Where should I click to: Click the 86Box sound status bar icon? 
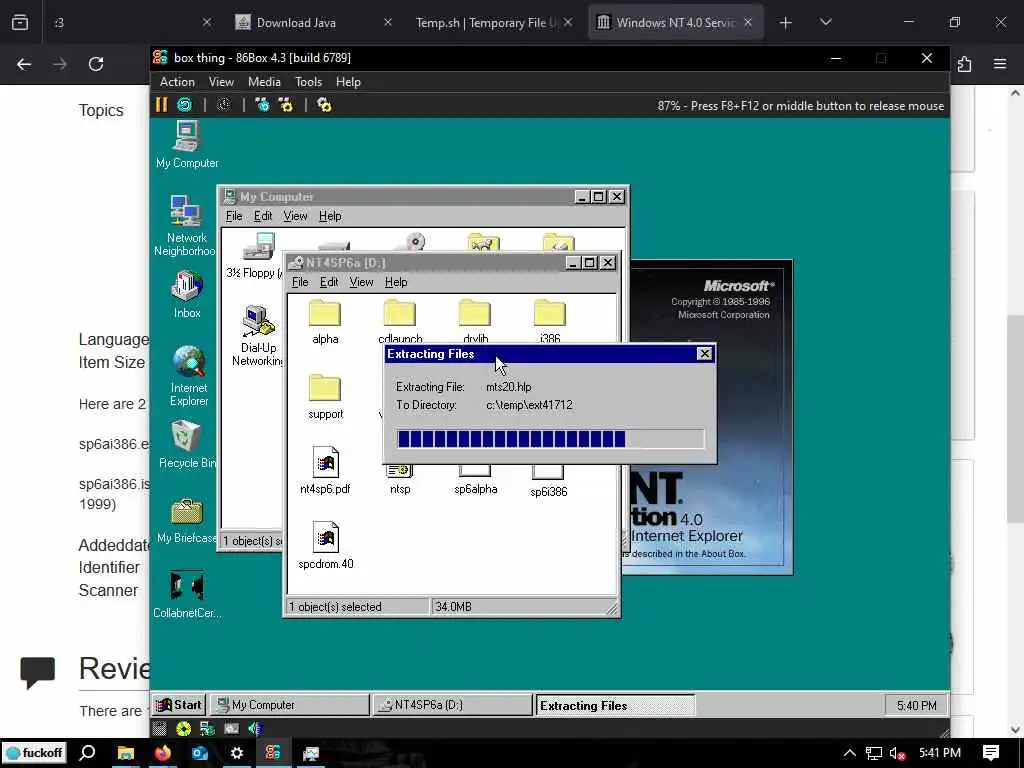(255, 729)
